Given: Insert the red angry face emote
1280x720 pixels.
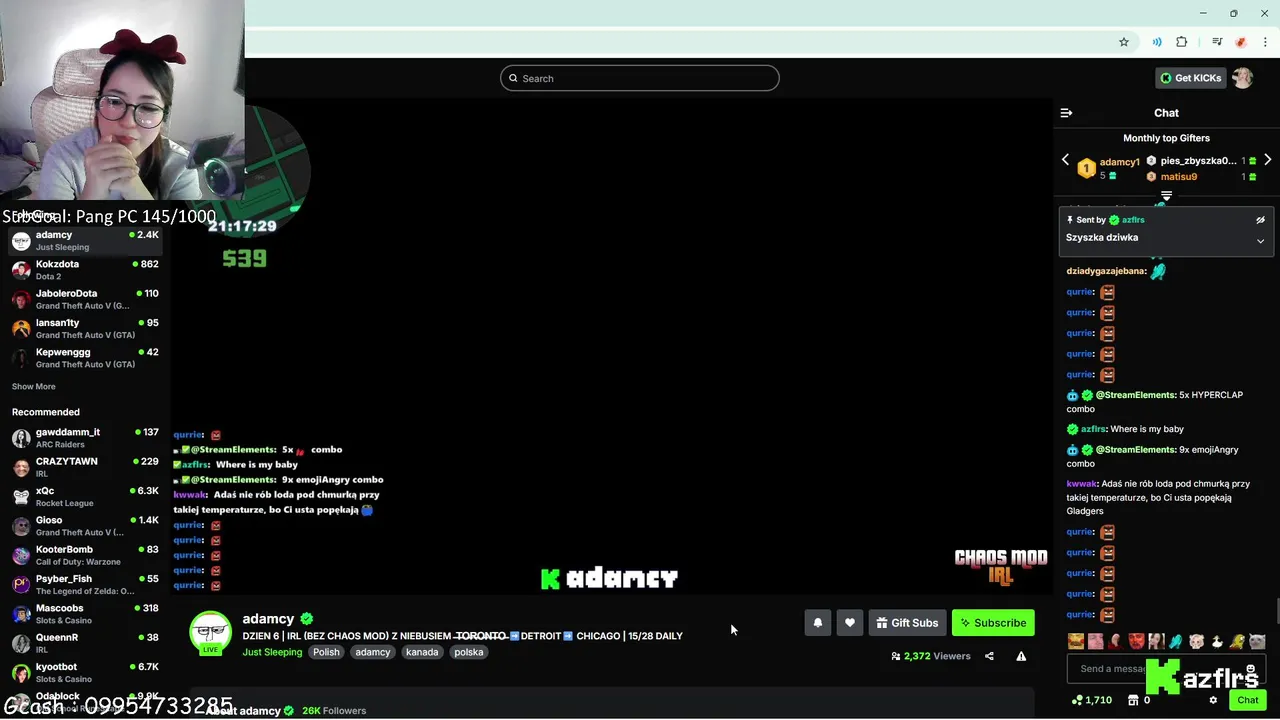Looking at the screenshot, I should [x=1136, y=641].
